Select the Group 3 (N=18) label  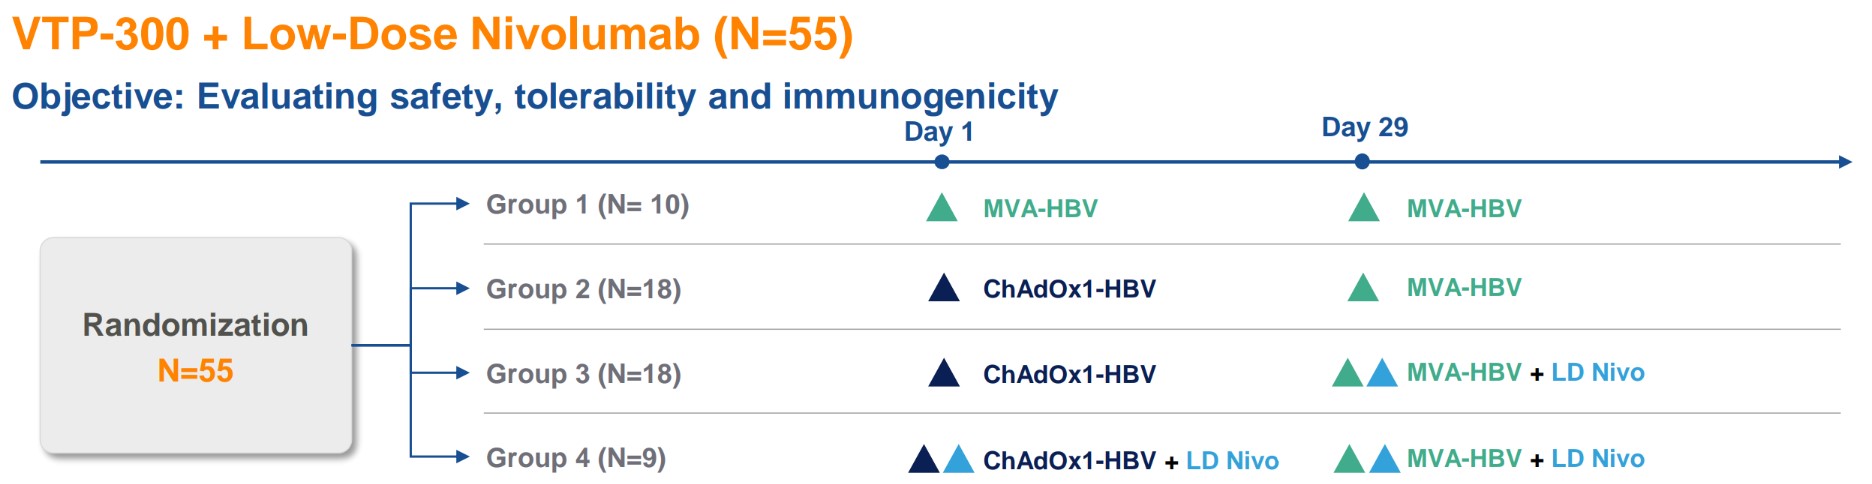point(583,374)
